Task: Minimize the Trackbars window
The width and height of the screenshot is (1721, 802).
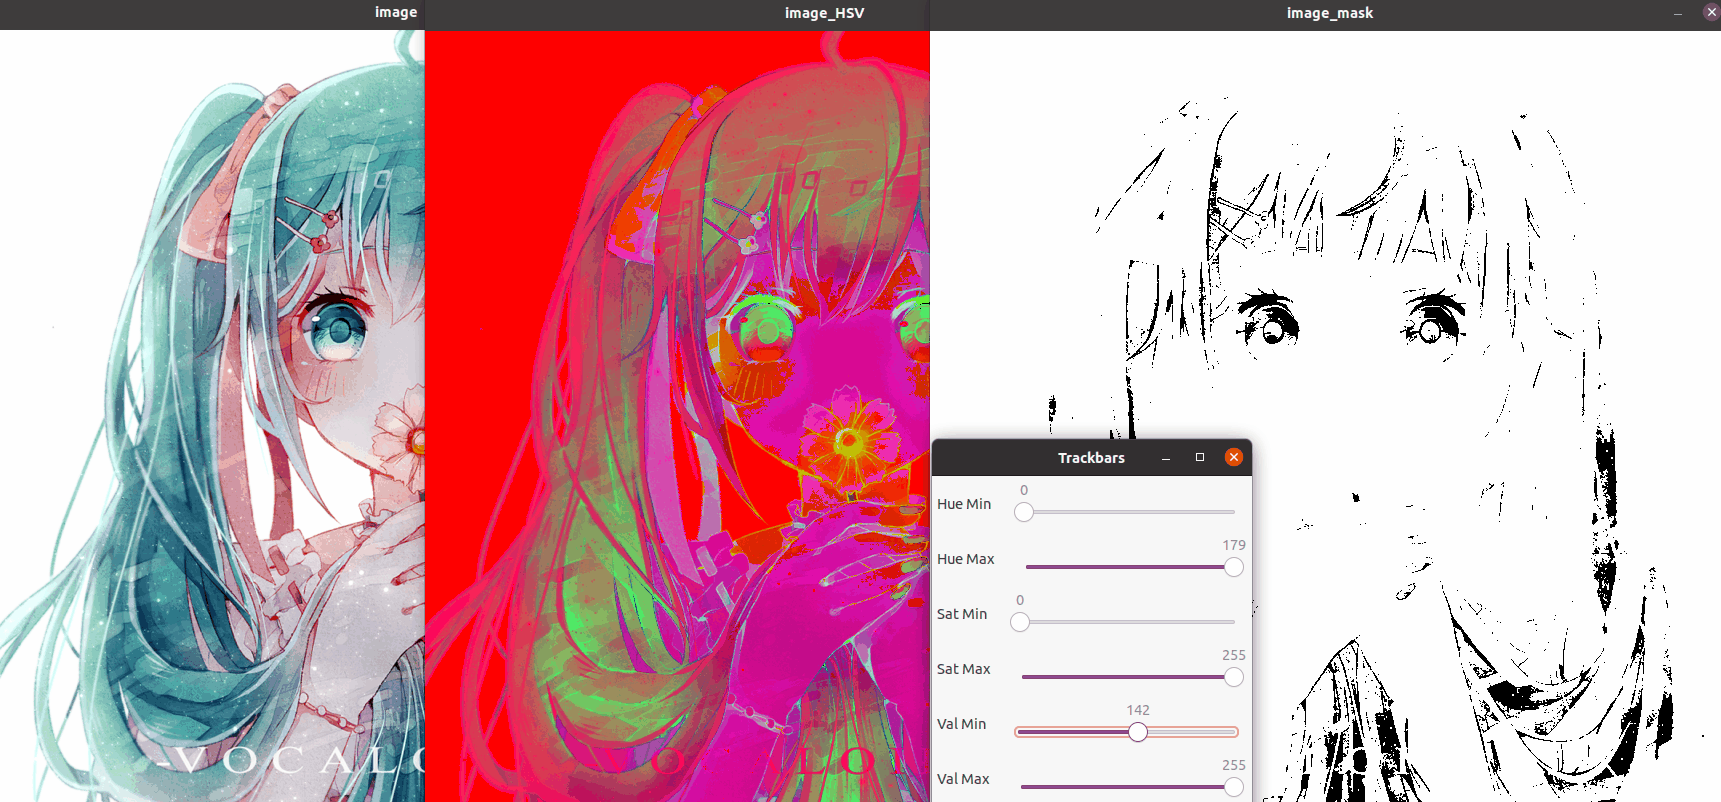Action: click(1166, 458)
